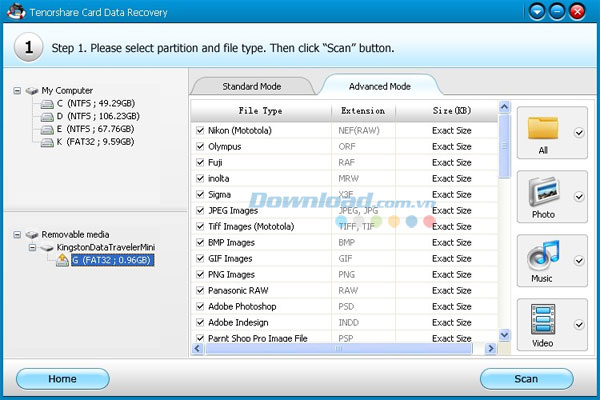Click the D drive icon
The image size is (600, 400).
(x=47, y=117)
